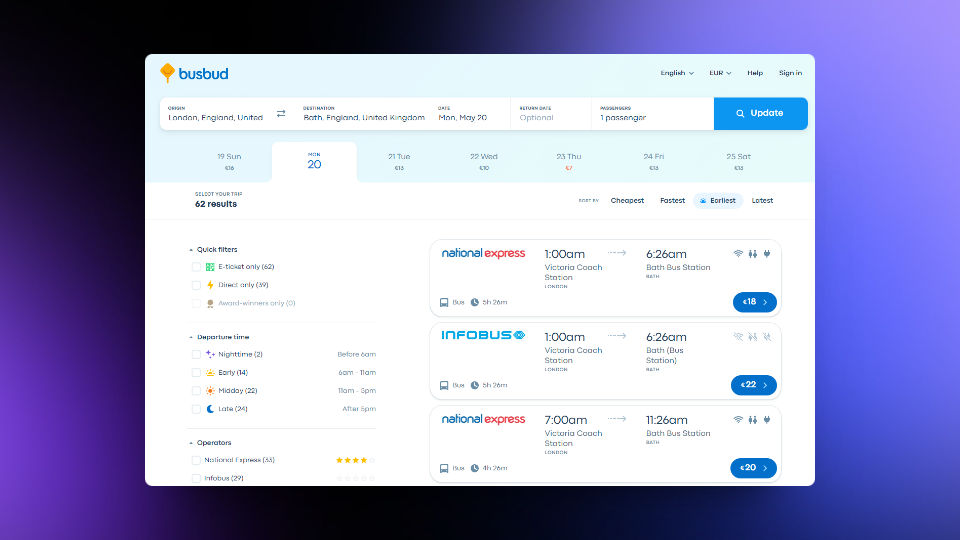
Task: Click the WiFi icon on 1:00am National Express trip
Action: 738,253
